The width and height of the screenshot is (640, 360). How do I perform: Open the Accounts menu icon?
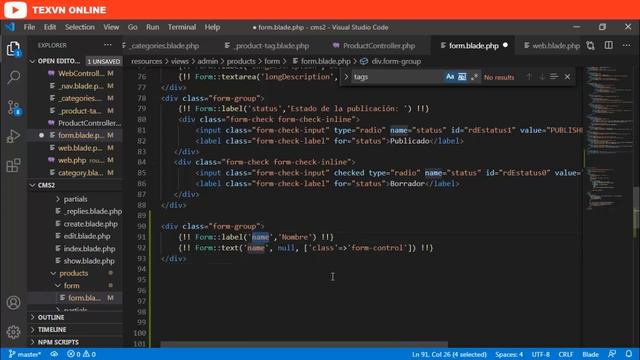pyautogui.click(x=13, y=302)
